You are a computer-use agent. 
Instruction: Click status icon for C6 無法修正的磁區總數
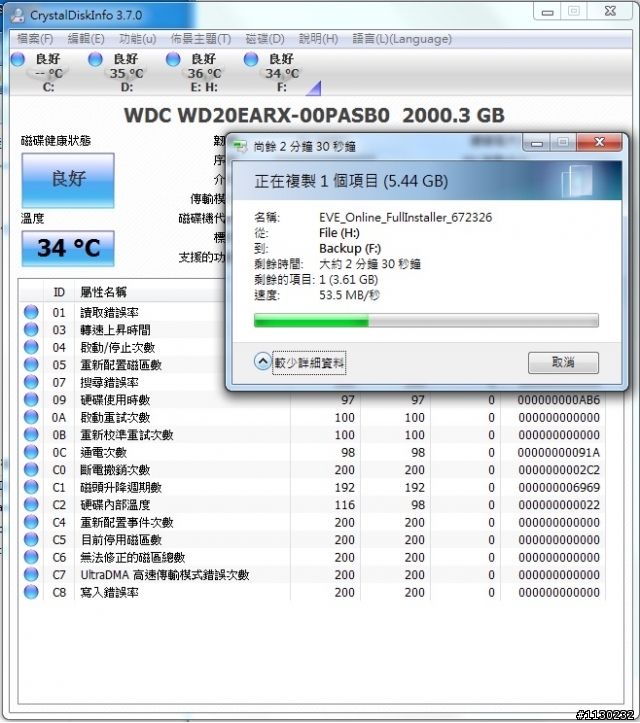(x=31, y=557)
